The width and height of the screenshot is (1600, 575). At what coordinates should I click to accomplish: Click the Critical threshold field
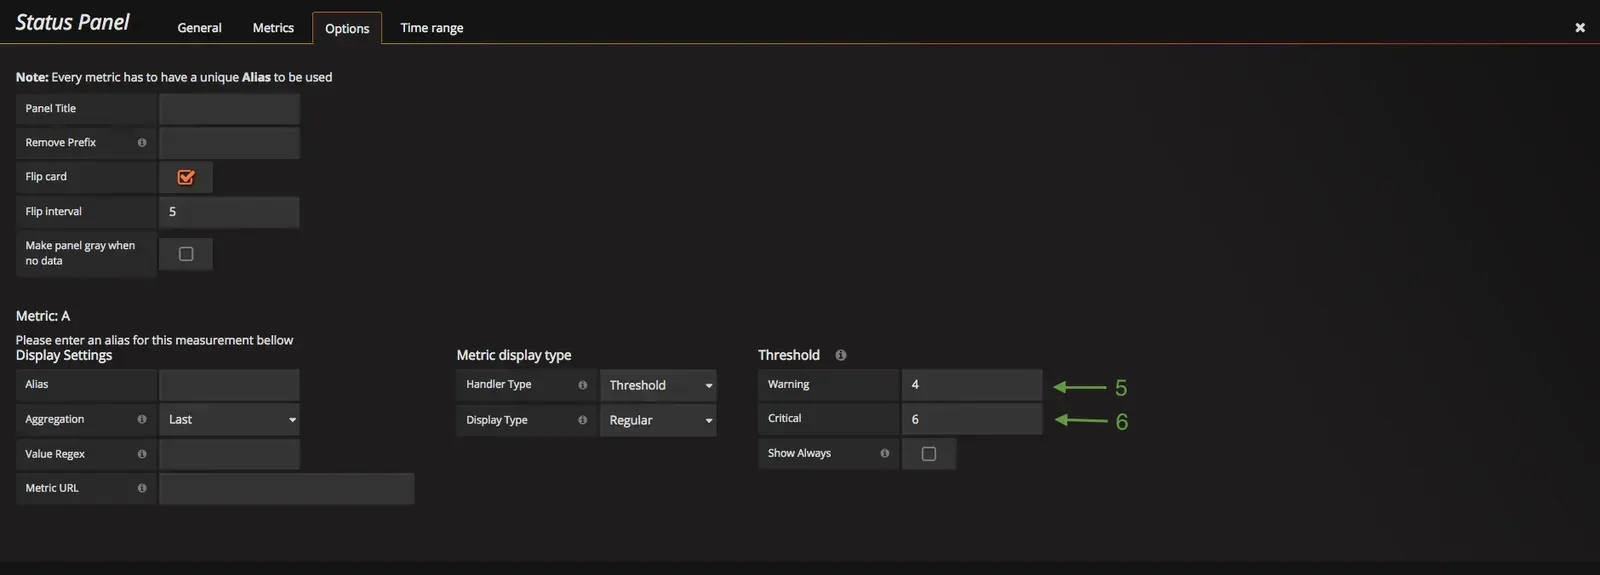[x=972, y=419]
